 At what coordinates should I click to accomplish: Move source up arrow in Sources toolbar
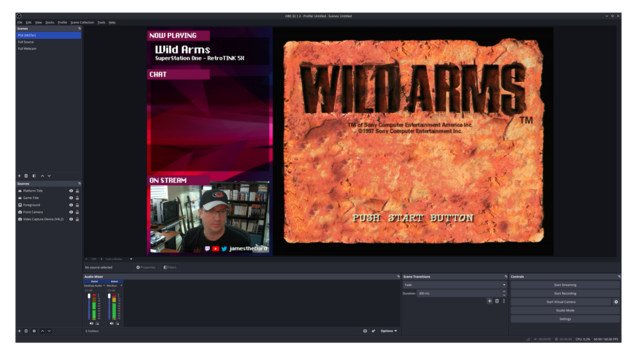tap(42, 331)
